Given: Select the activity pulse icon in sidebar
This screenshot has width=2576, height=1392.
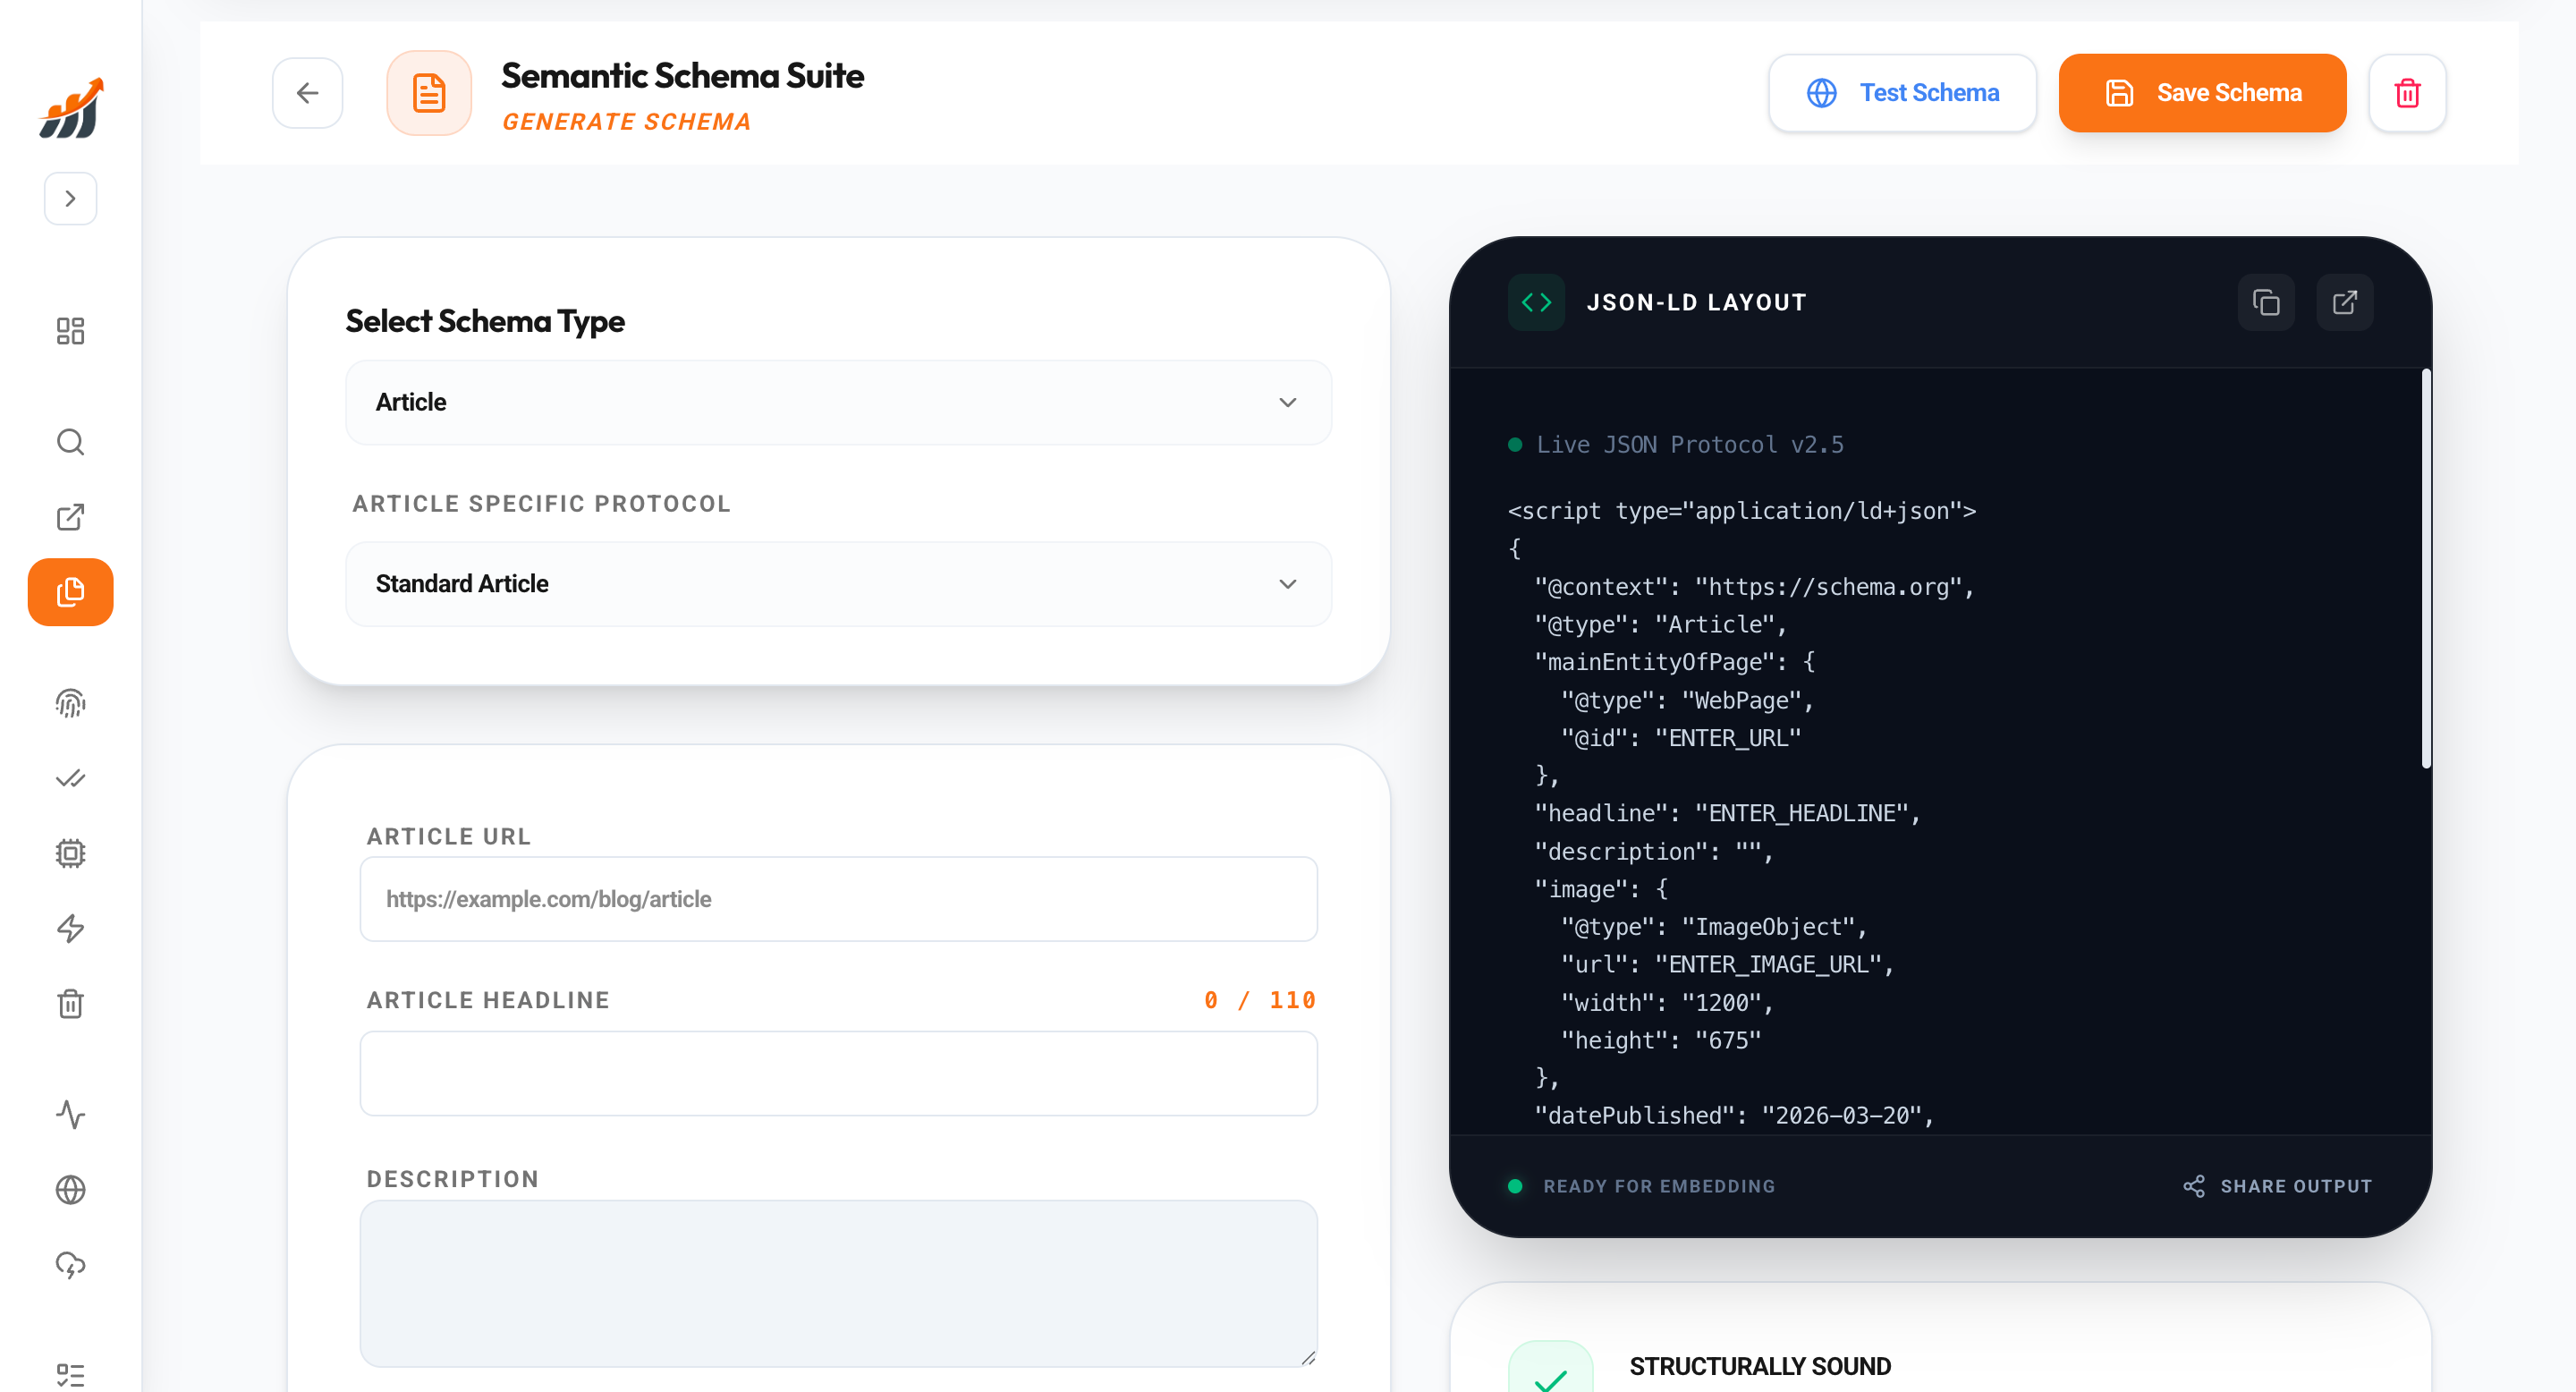Looking at the screenshot, I should pyautogui.click(x=70, y=1115).
